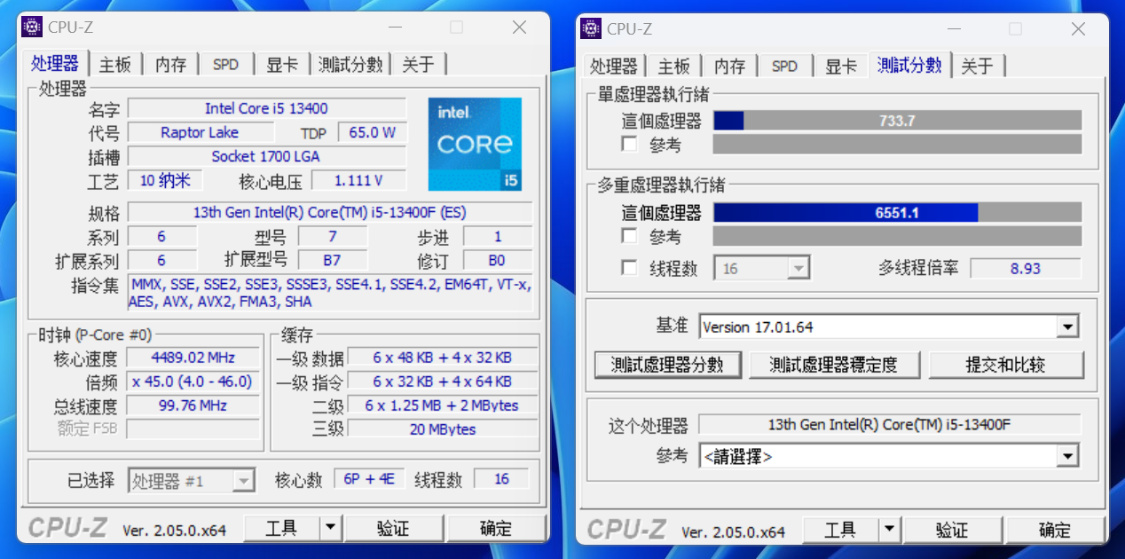Click the CPU-Z app icon in right window title bar

click(x=590, y=28)
